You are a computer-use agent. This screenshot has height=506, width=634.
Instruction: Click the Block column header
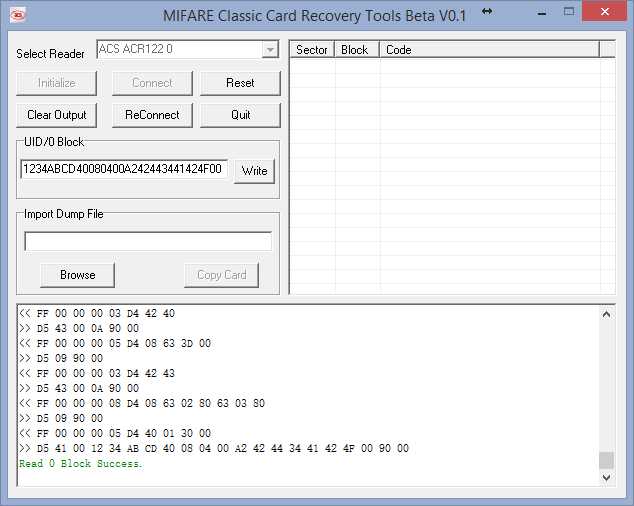(x=357, y=50)
